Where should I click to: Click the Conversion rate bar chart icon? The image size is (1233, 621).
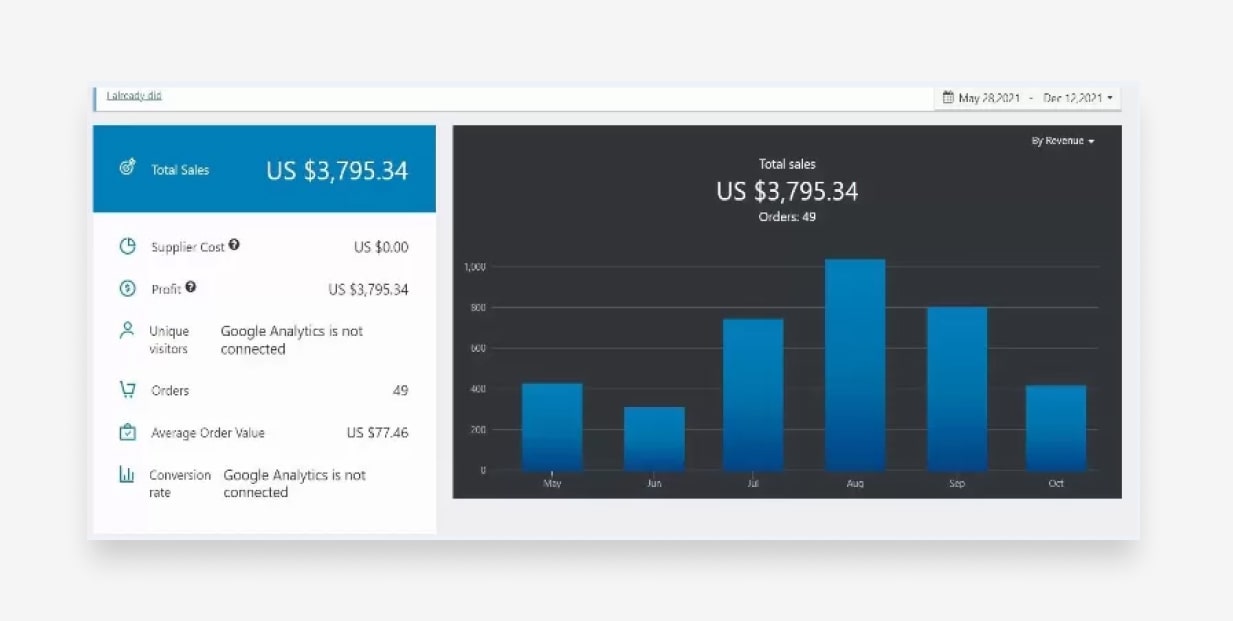point(127,475)
